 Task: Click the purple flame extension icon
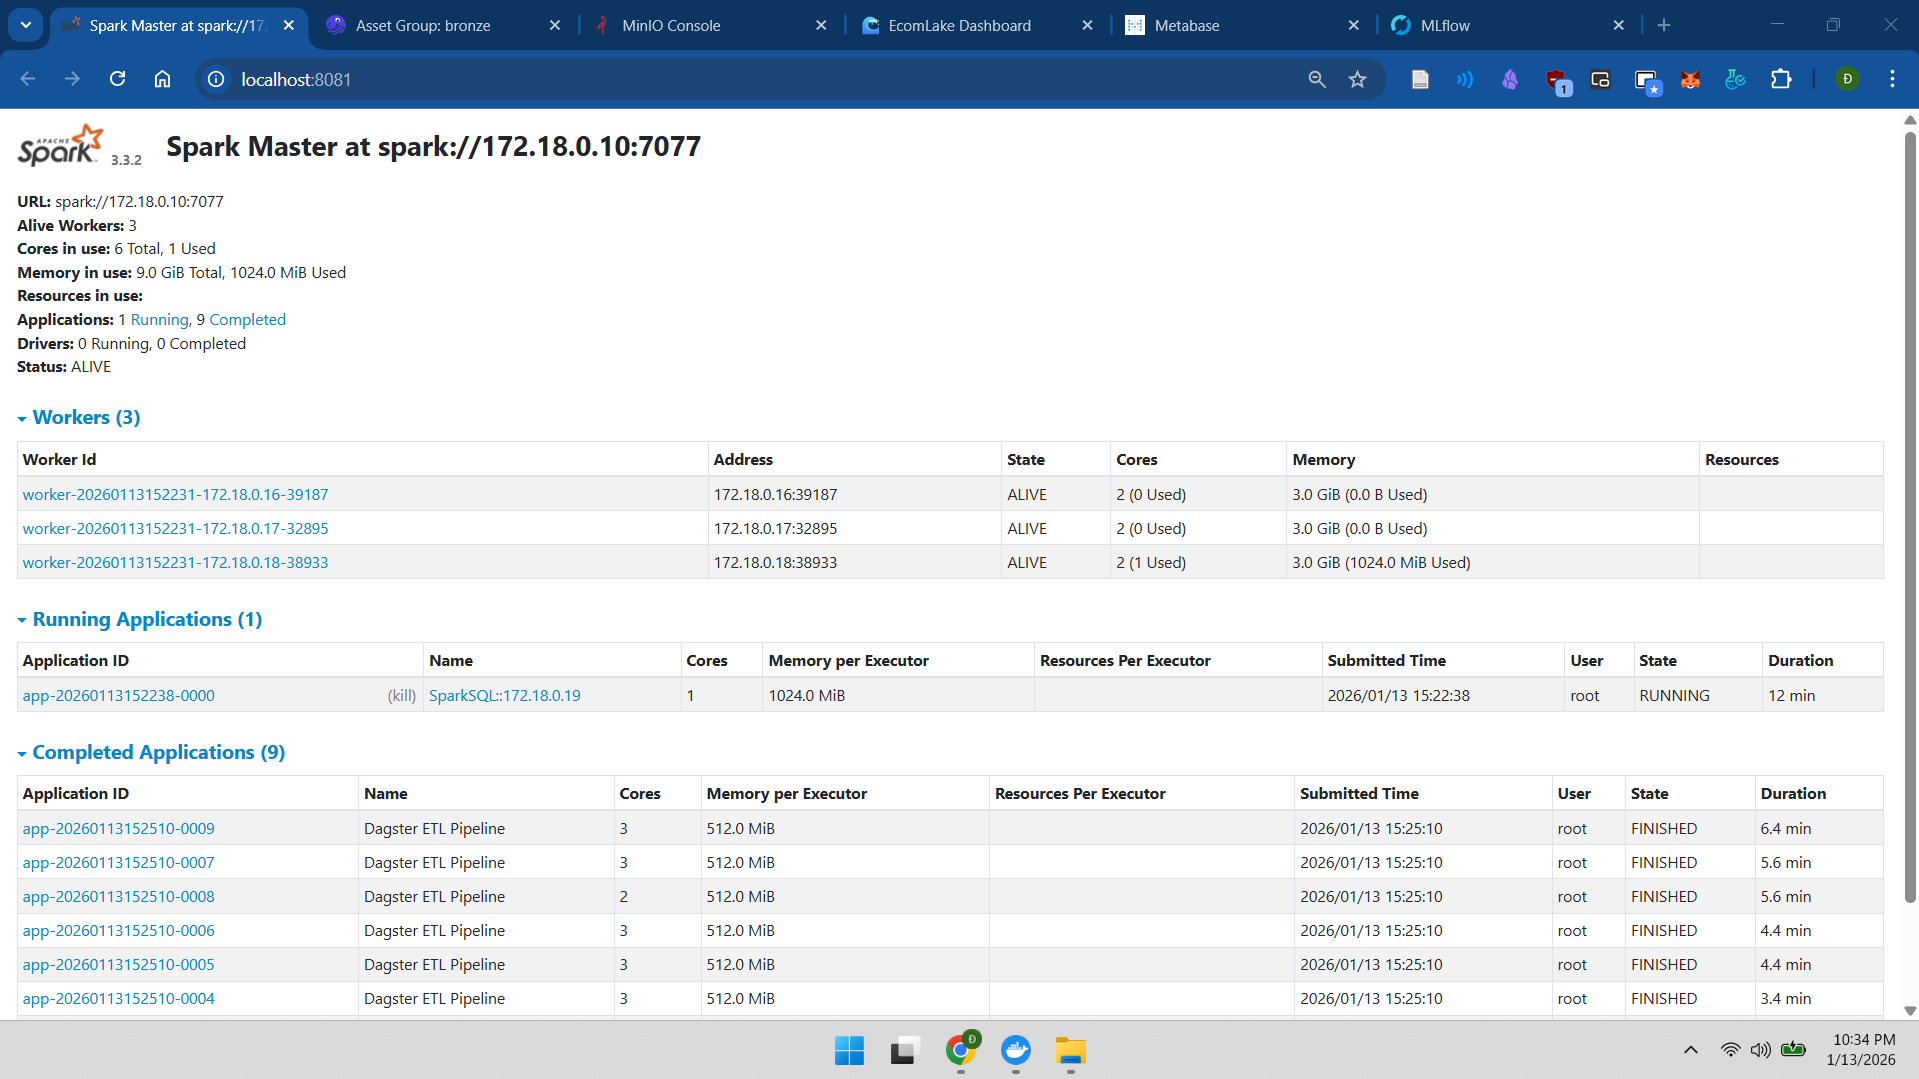pyautogui.click(x=1510, y=79)
